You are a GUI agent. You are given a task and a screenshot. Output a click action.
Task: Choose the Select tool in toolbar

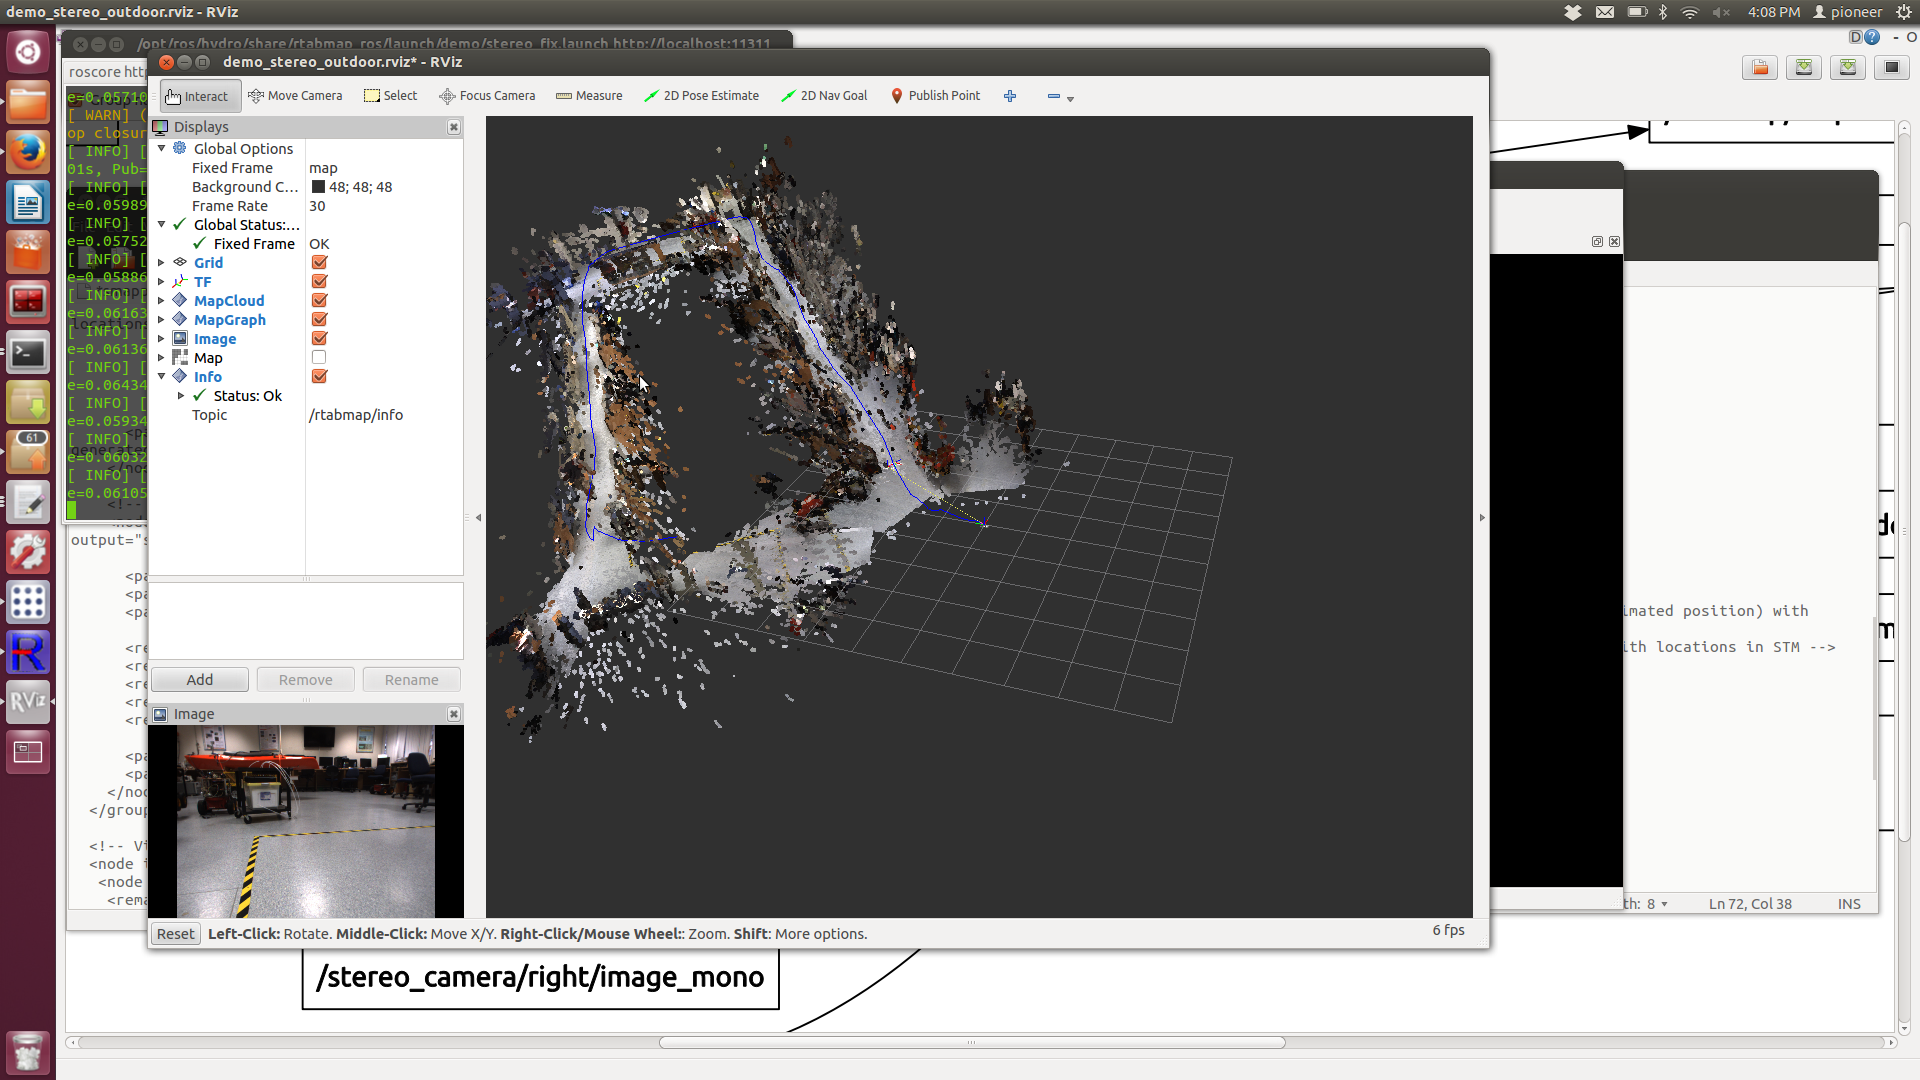pyautogui.click(x=391, y=96)
